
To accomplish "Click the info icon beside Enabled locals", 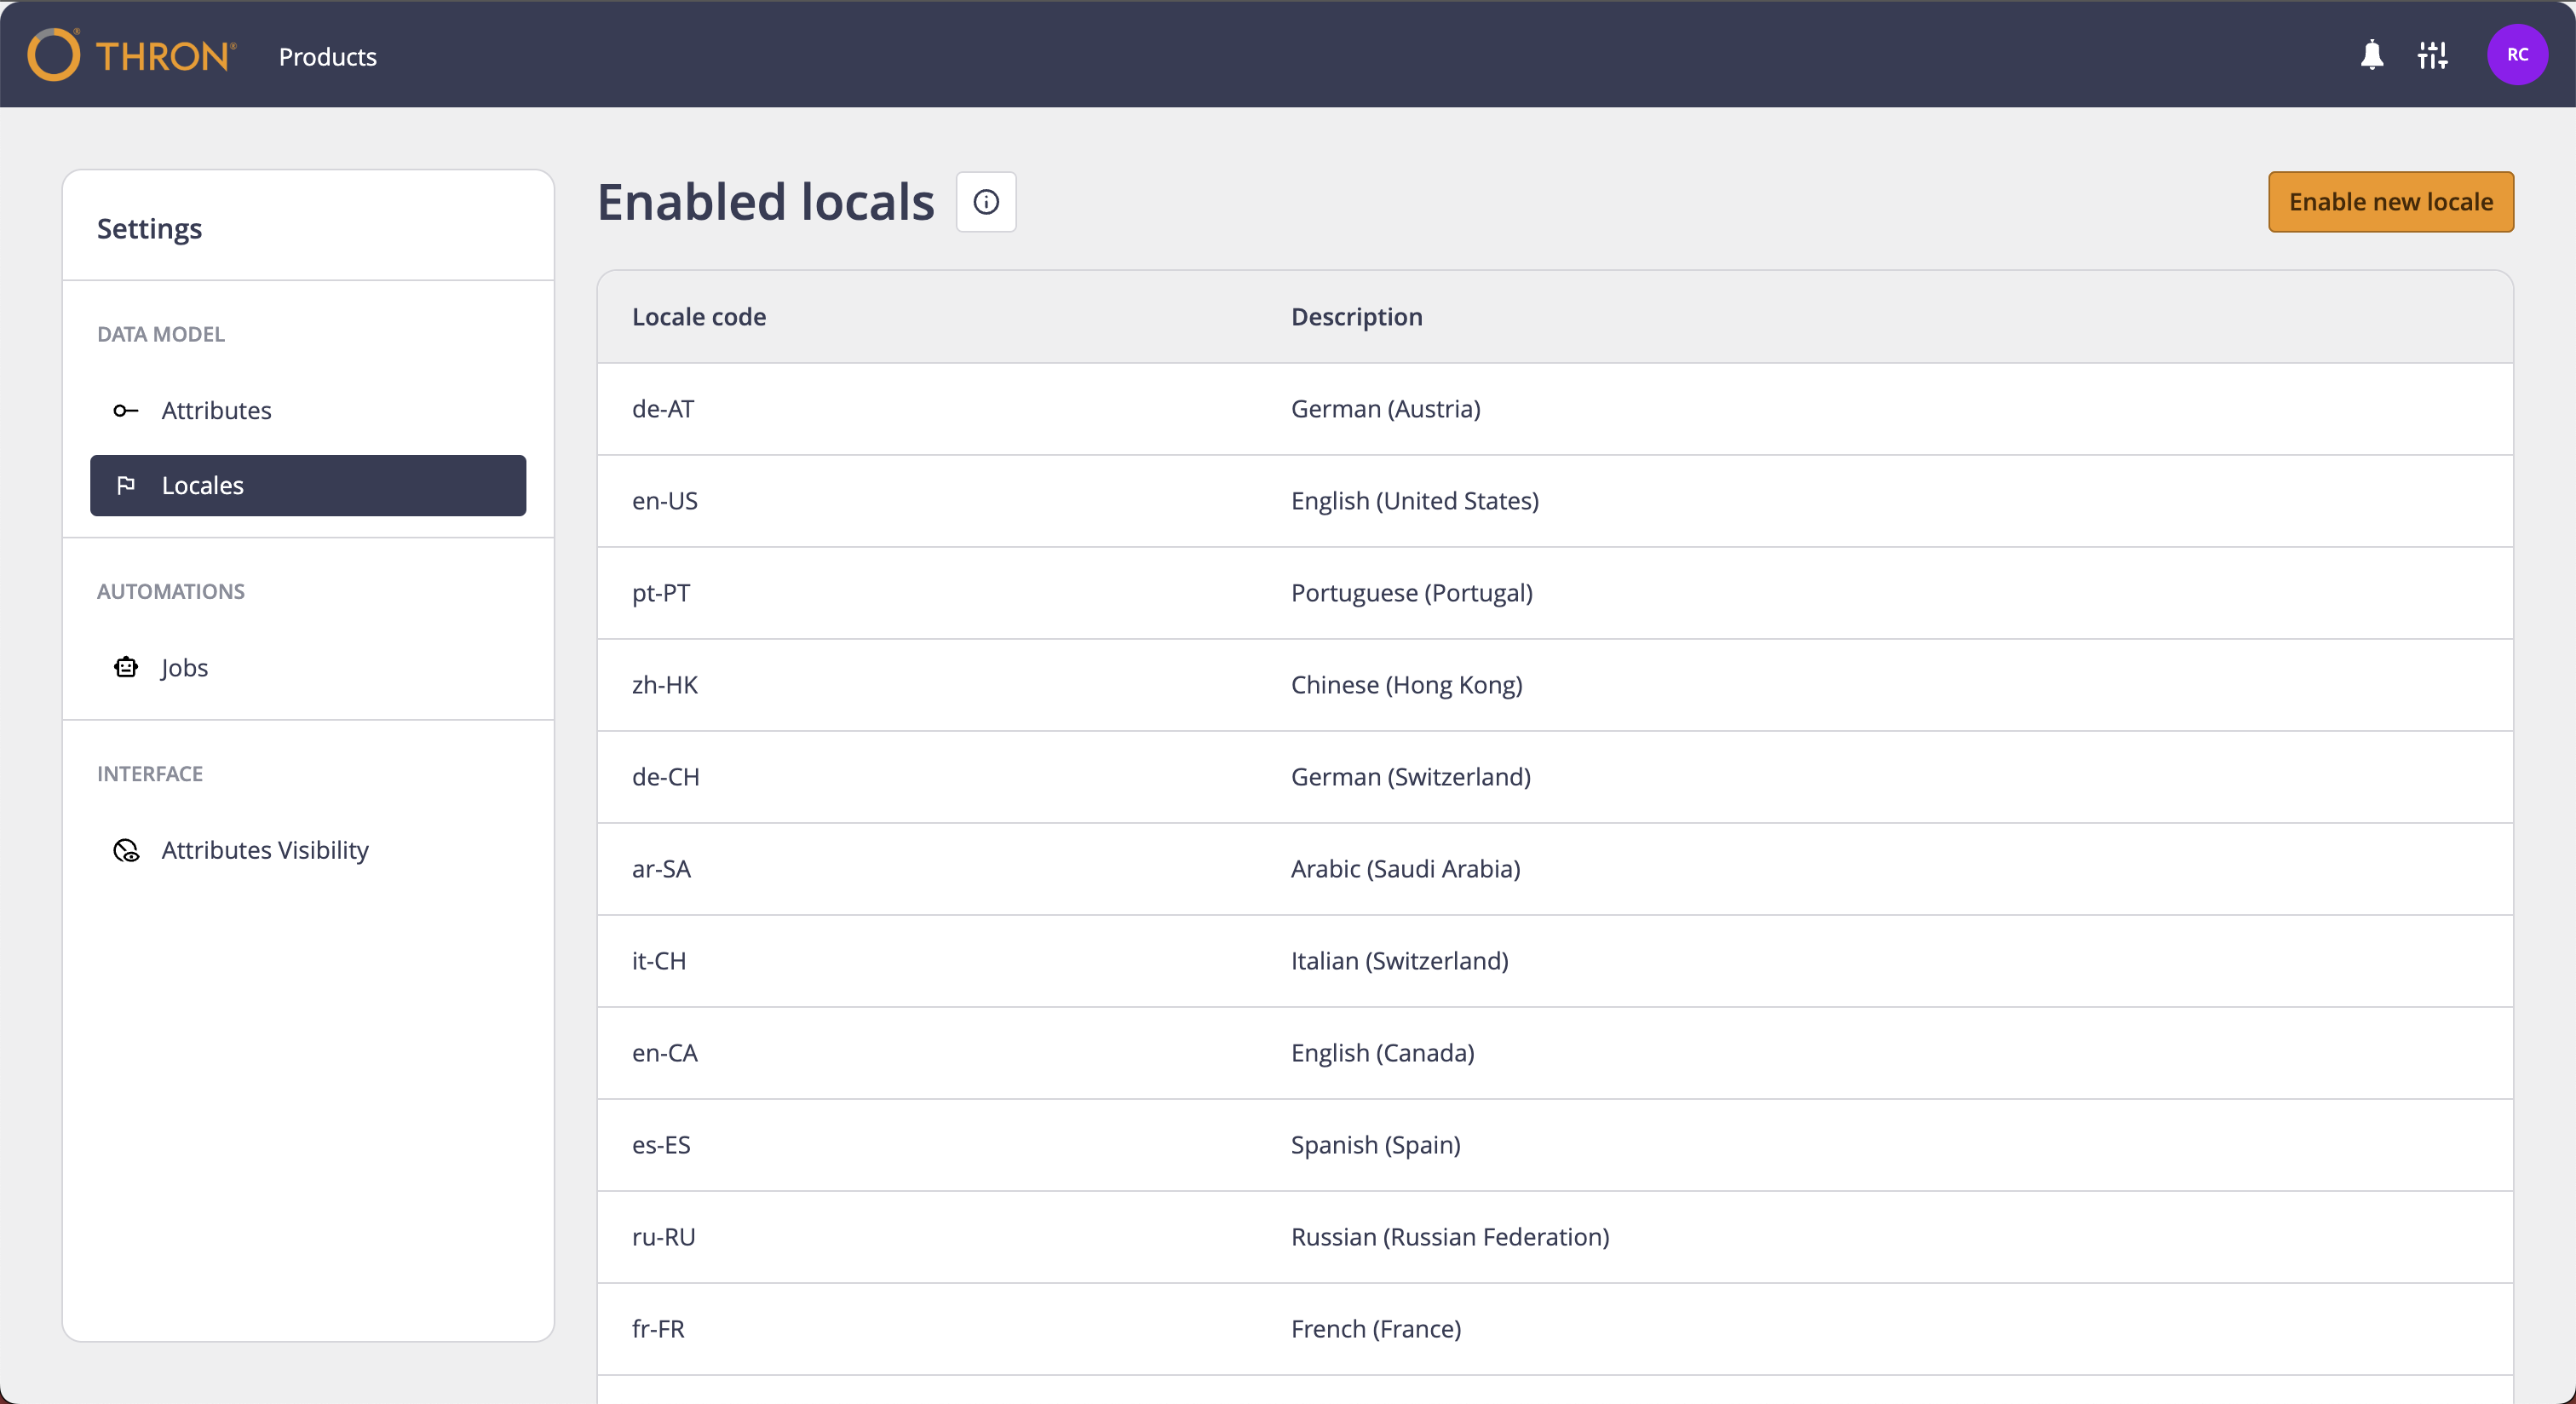I will 986,202.
